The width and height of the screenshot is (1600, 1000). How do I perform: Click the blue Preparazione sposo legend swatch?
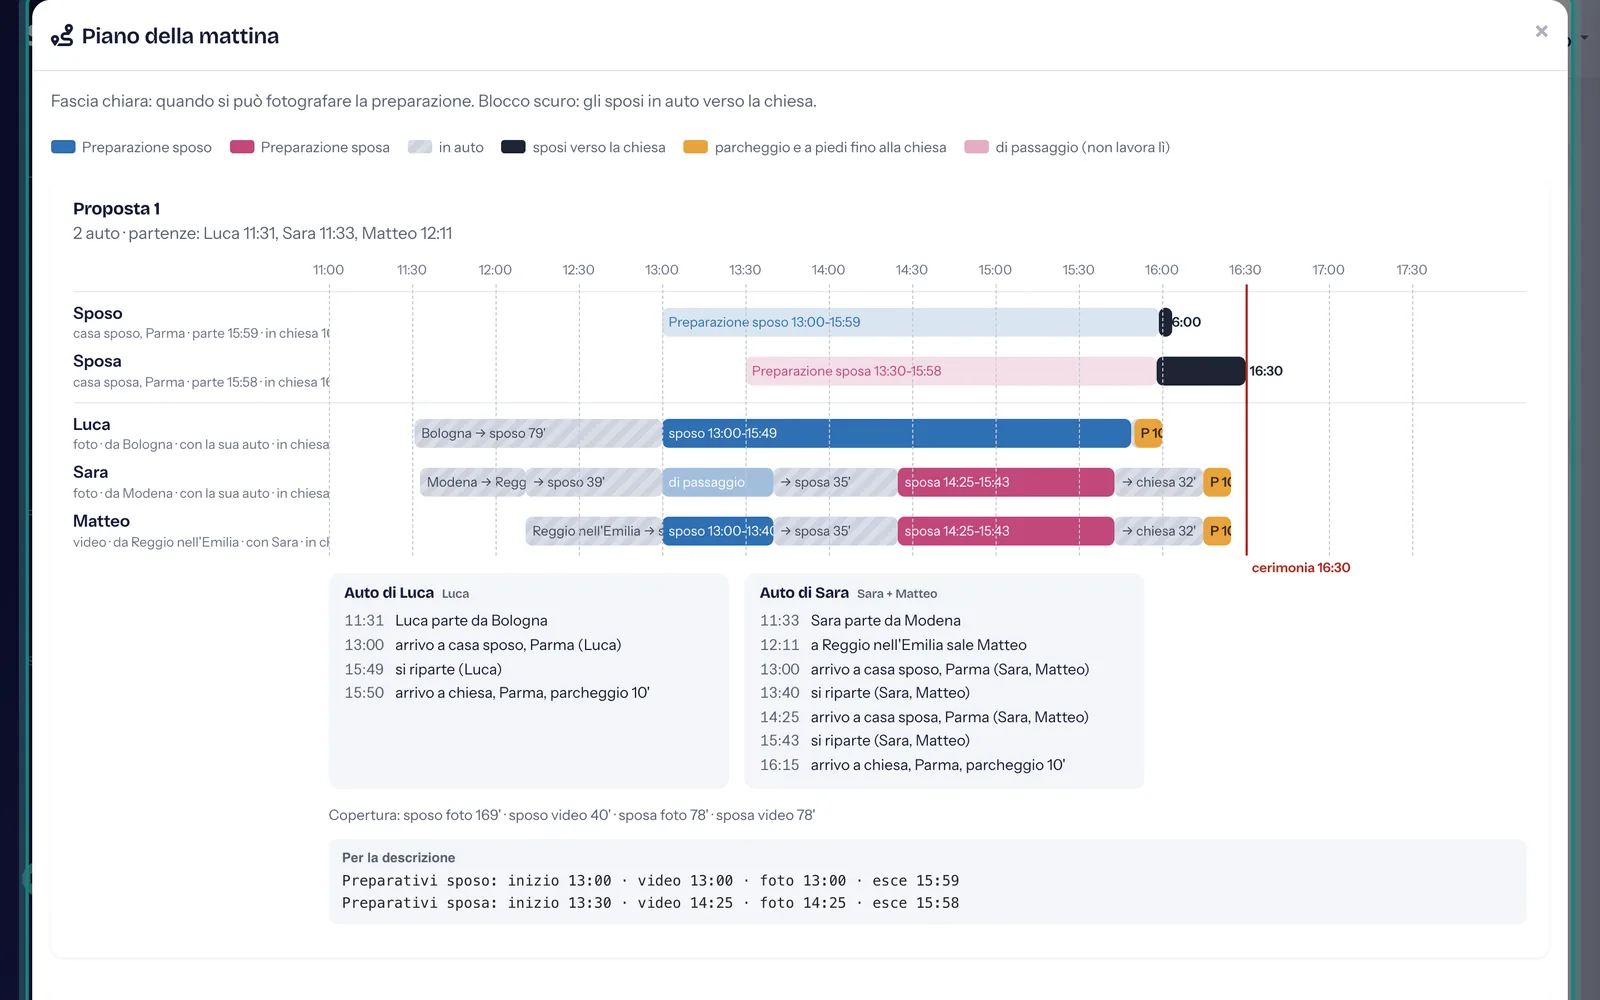(x=63, y=147)
